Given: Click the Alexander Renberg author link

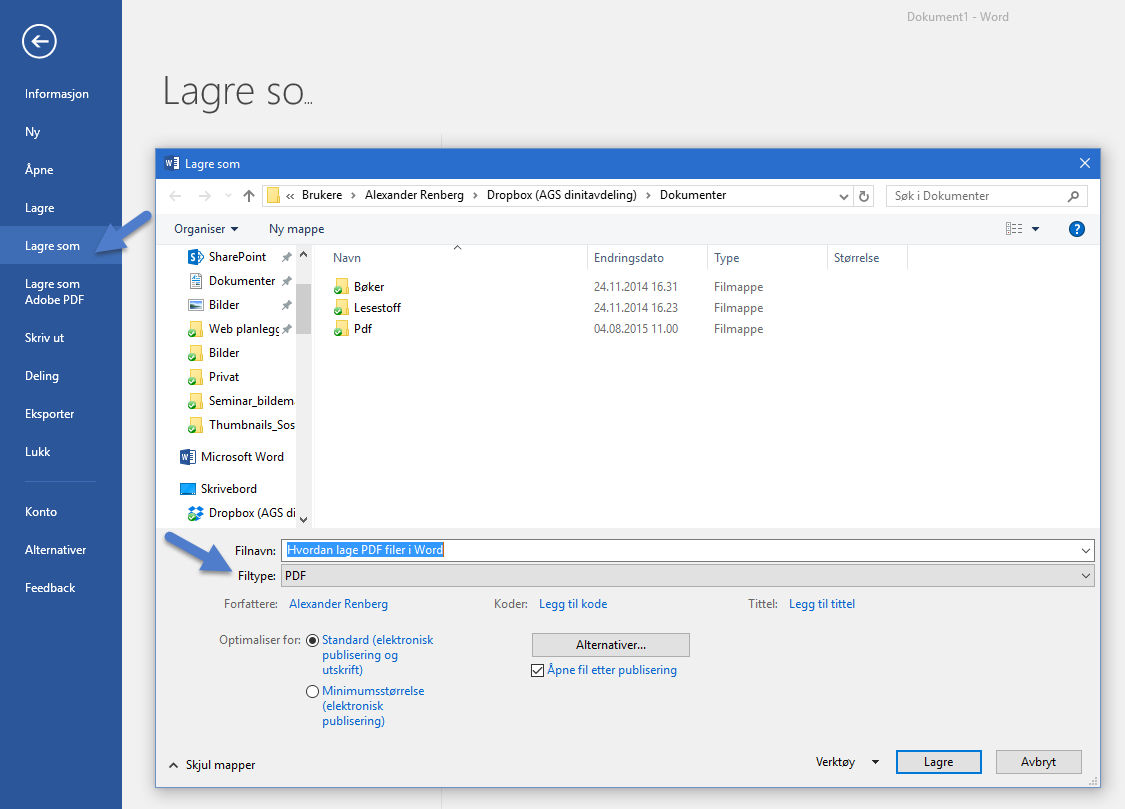Looking at the screenshot, I should click(339, 604).
